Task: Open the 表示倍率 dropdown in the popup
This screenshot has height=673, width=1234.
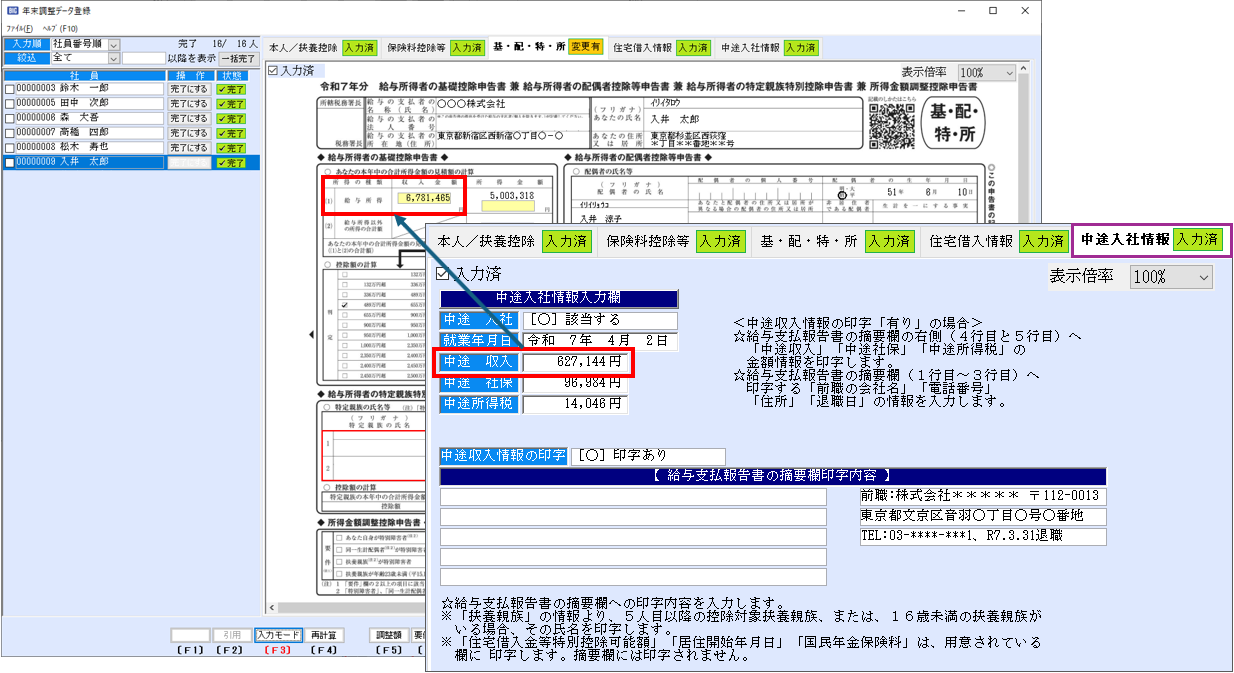Action: (1202, 277)
